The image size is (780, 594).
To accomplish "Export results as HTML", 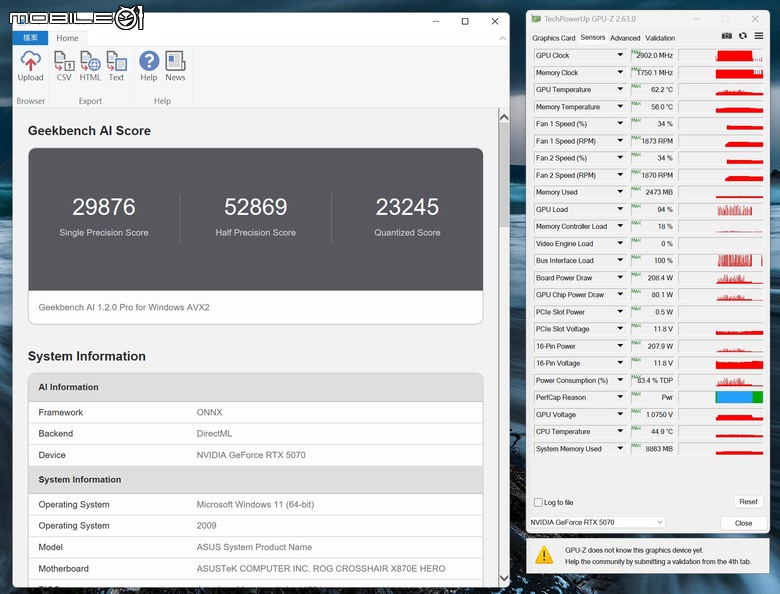I will pos(90,66).
